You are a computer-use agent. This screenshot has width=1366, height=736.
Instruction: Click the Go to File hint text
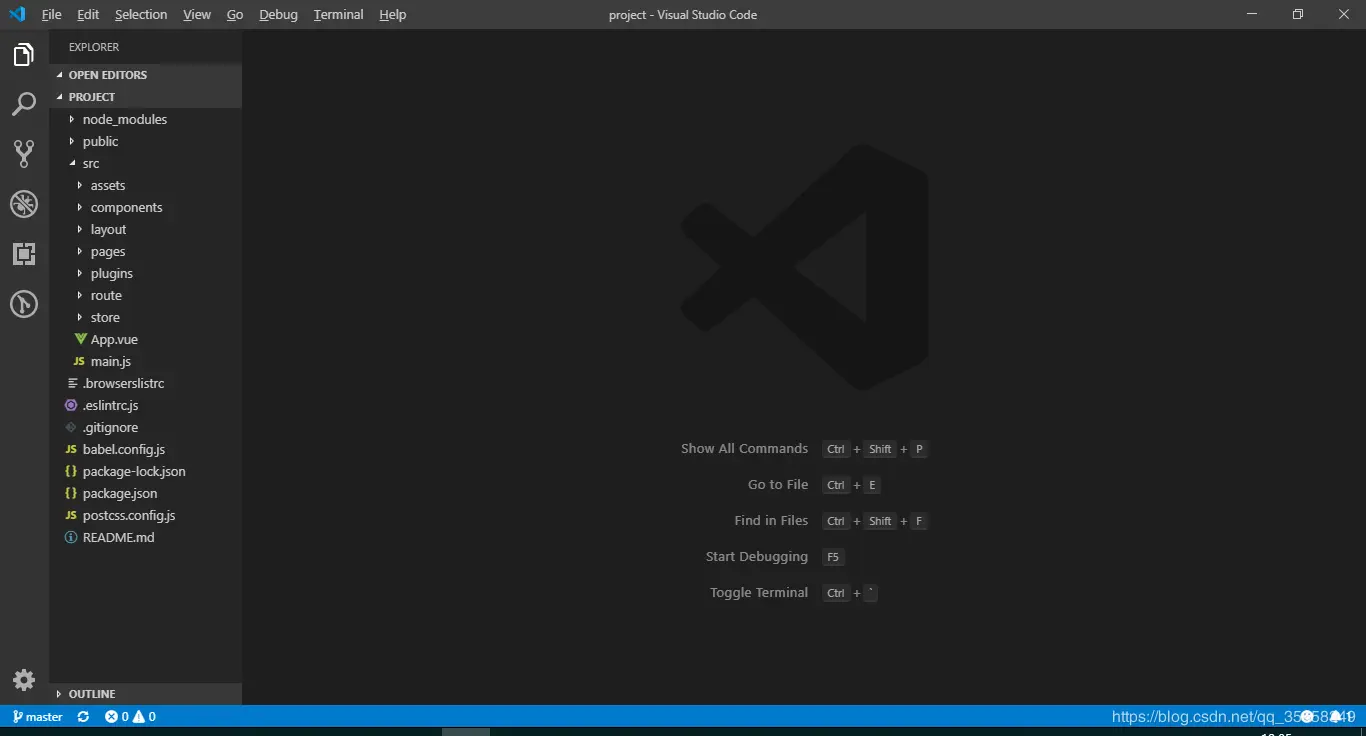click(778, 485)
